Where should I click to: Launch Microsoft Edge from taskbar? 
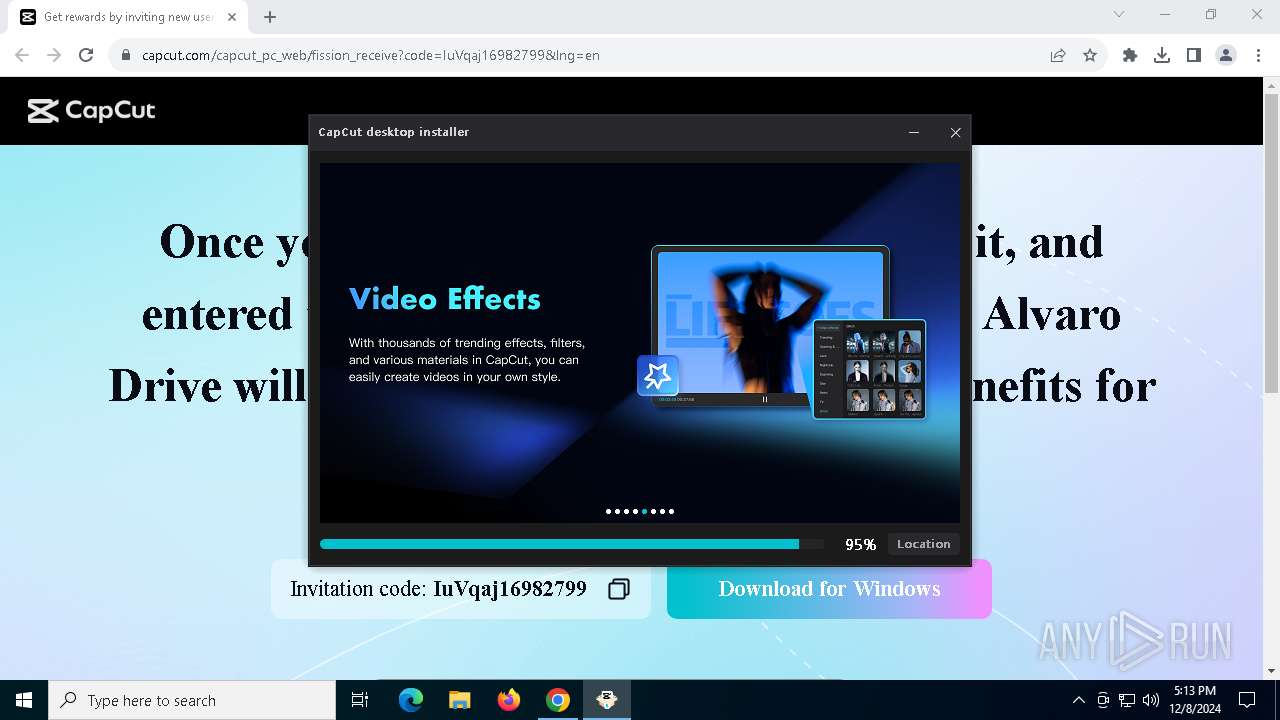click(411, 700)
